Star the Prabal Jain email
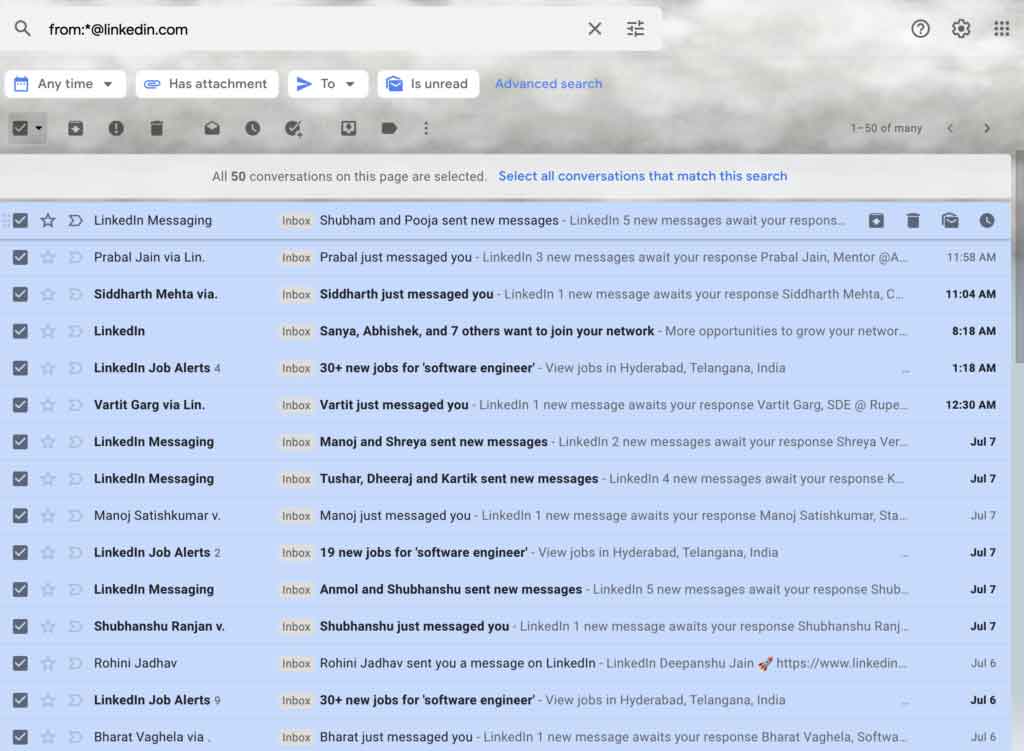 pos(48,257)
